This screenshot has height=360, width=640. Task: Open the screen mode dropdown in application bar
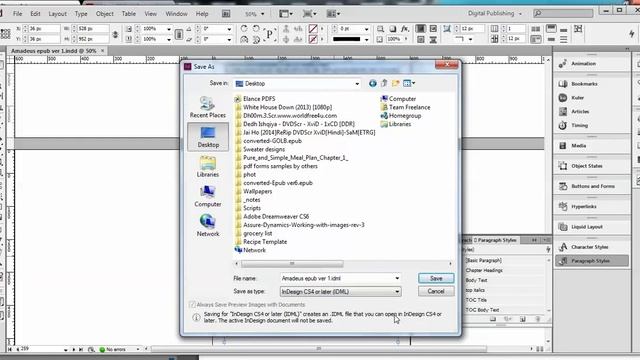click(x=309, y=14)
